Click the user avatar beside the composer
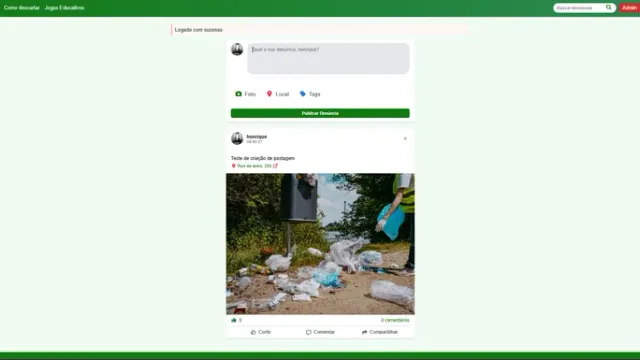Viewport: 640px width, 360px height. tap(237, 49)
